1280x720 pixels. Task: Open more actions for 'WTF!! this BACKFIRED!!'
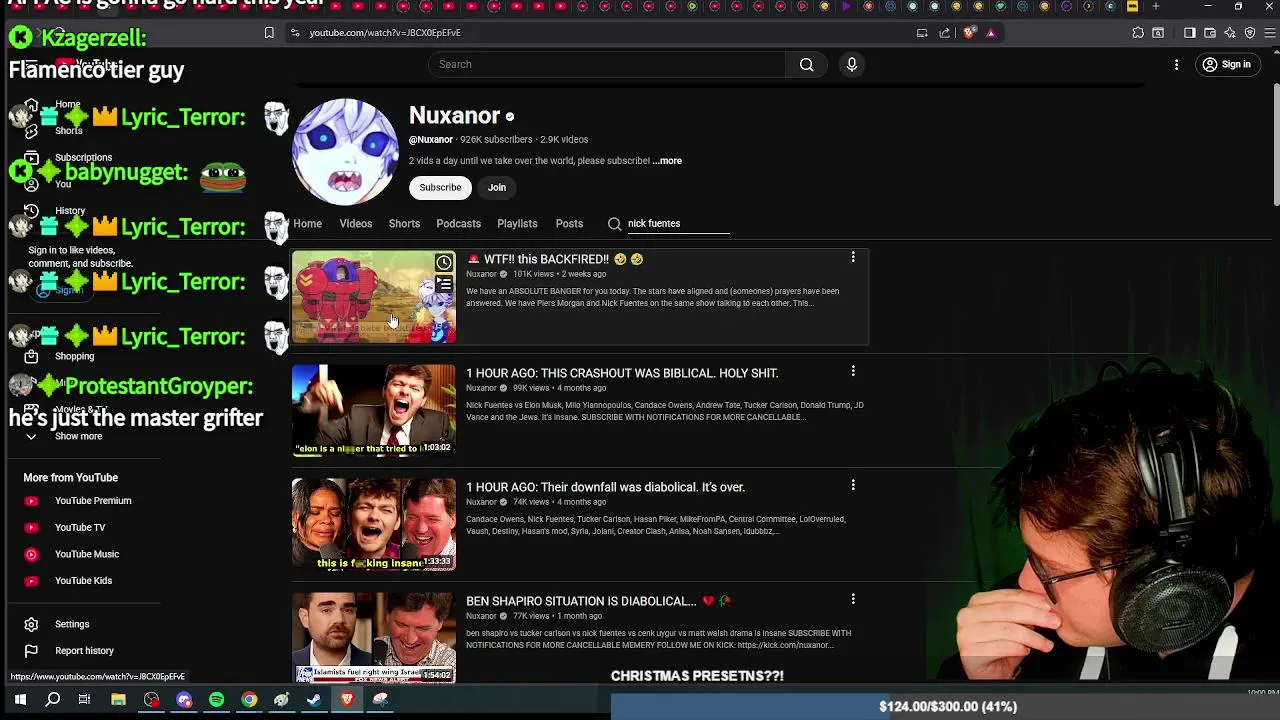[x=853, y=258]
